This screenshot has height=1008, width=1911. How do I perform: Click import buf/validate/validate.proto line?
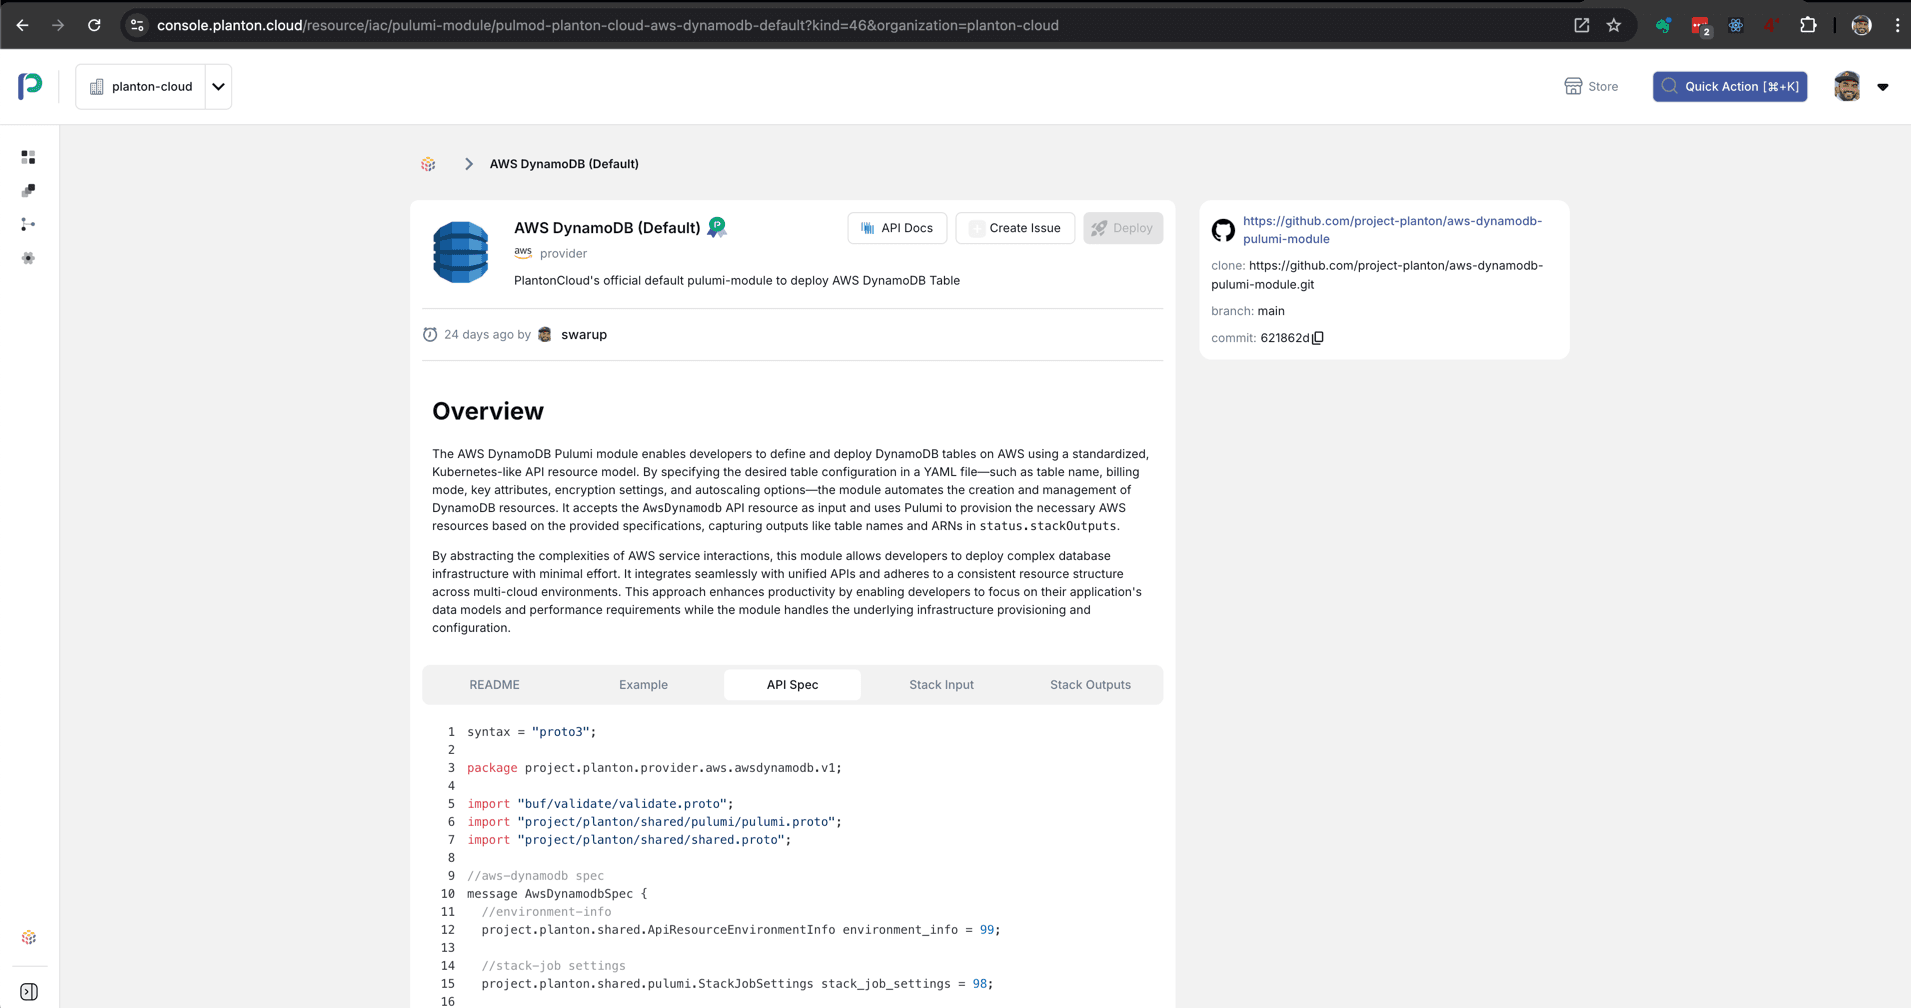coord(600,804)
